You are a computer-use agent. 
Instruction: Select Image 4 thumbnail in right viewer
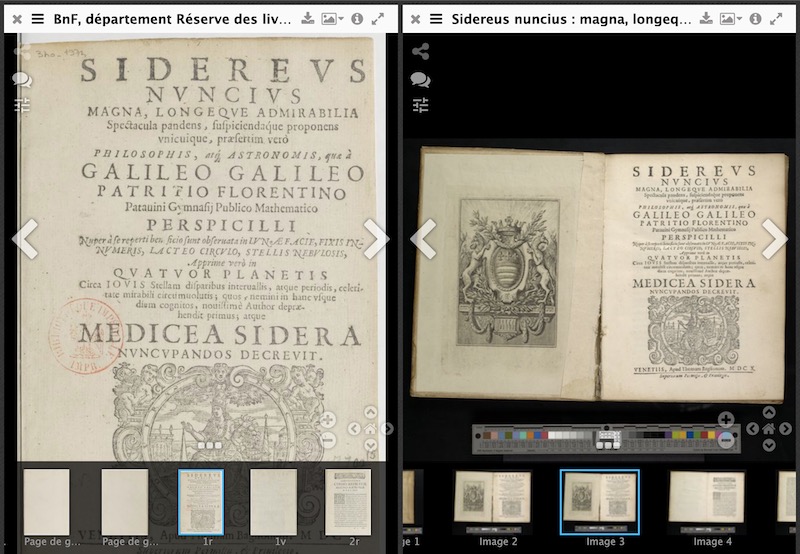(x=707, y=502)
